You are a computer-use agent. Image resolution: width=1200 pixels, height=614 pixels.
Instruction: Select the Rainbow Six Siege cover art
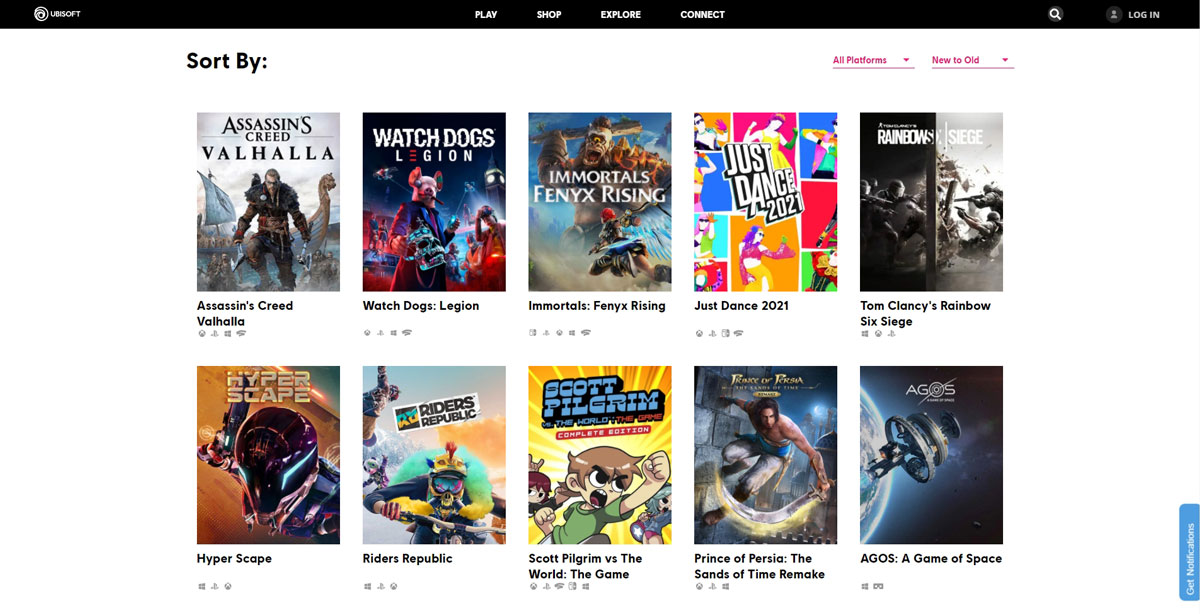pyautogui.click(x=932, y=202)
